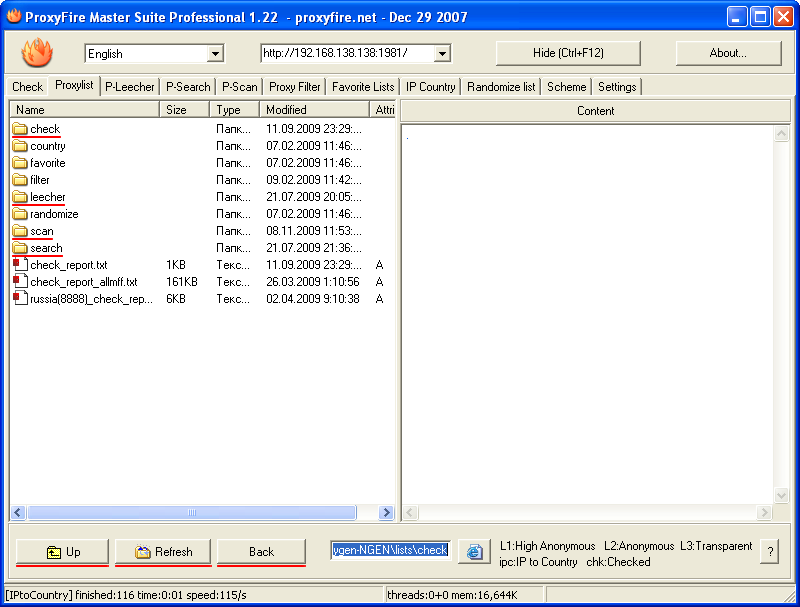
Task: Switch to the P-Leecher tab
Action: (130, 87)
